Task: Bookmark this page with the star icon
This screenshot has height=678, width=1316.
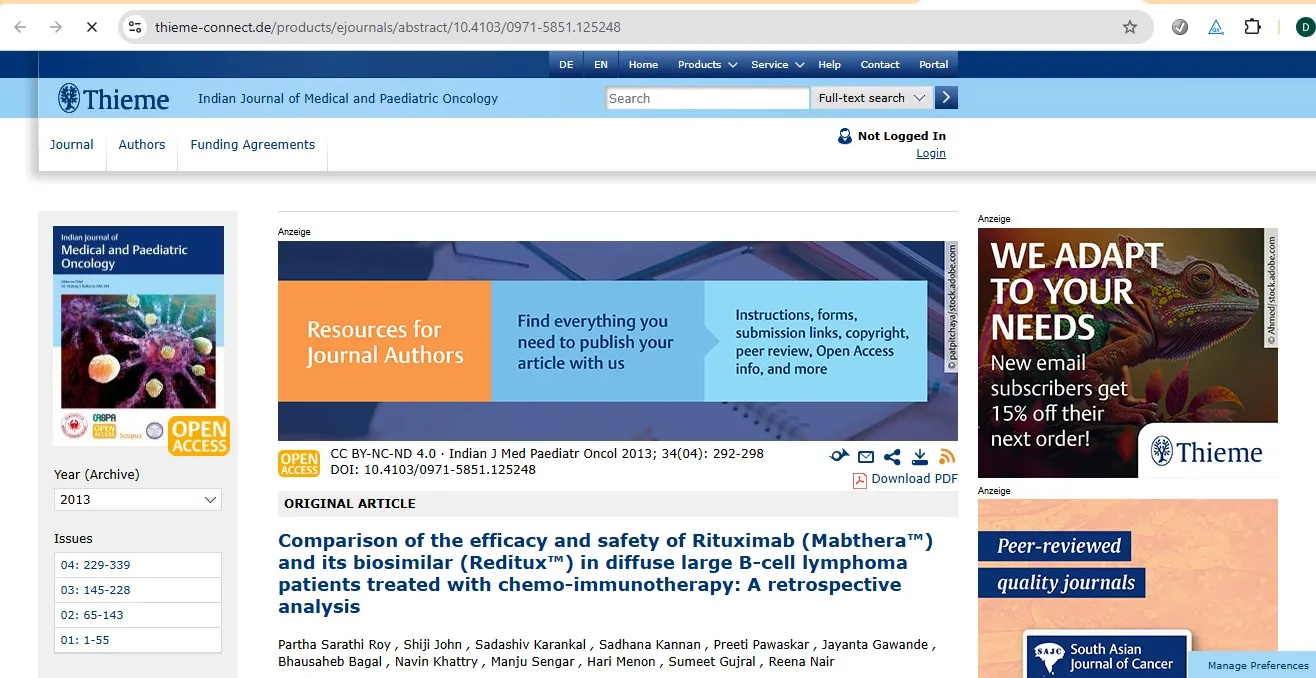Action: tap(1130, 27)
